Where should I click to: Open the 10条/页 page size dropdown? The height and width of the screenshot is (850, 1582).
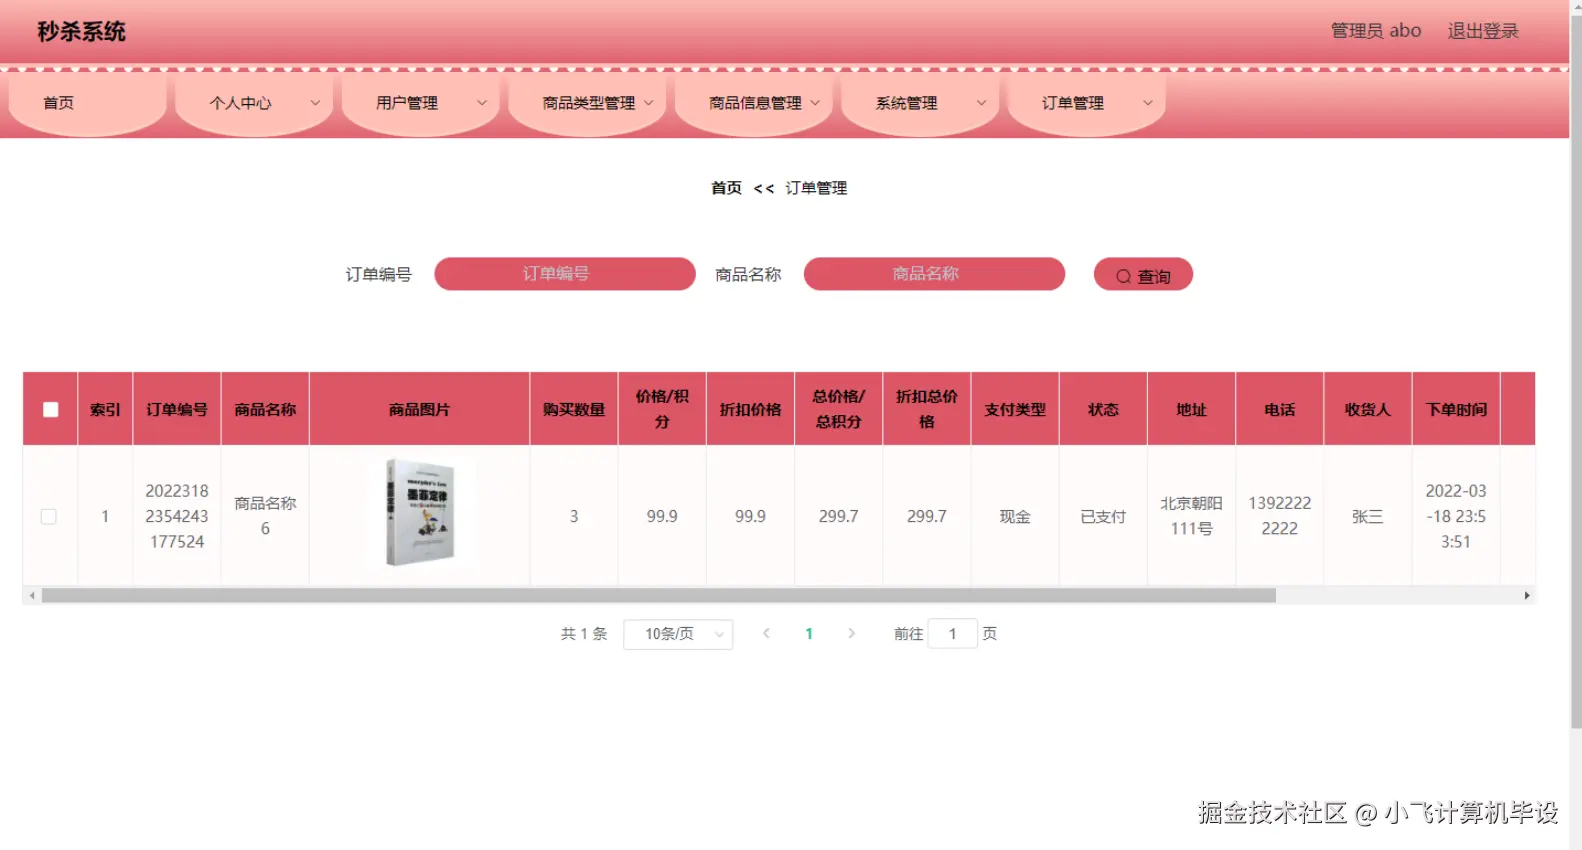click(x=678, y=634)
